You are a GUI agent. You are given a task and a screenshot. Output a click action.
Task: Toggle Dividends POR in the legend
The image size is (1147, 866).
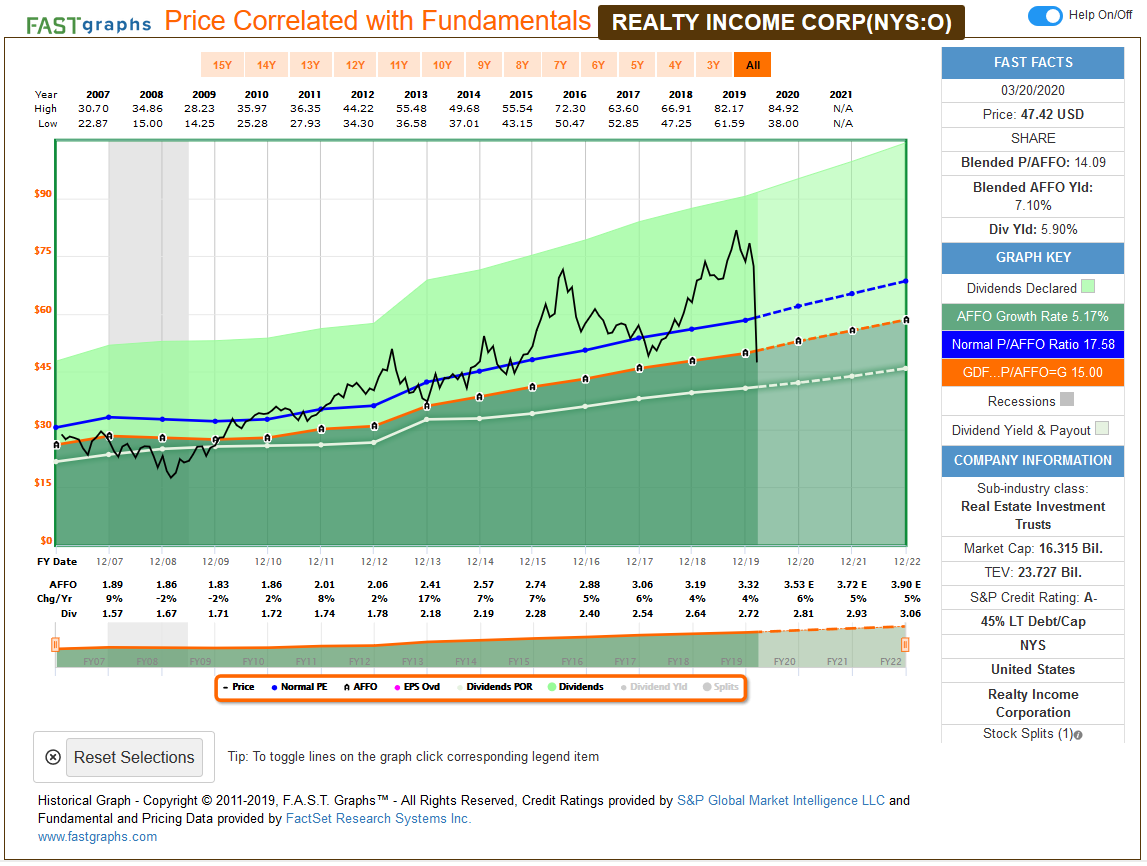(x=494, y=688)
